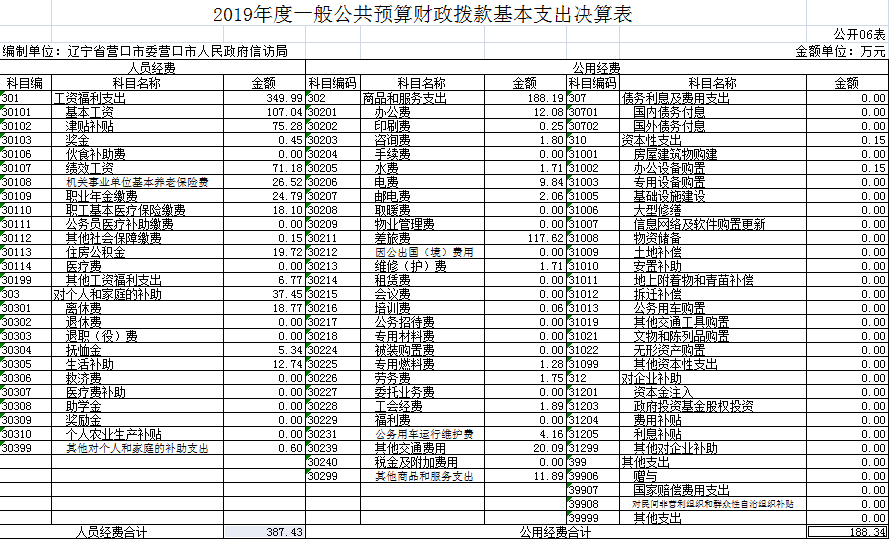Click amount 188.19
The width and height of the screenshot is (889, 539).
pos(526,98)
